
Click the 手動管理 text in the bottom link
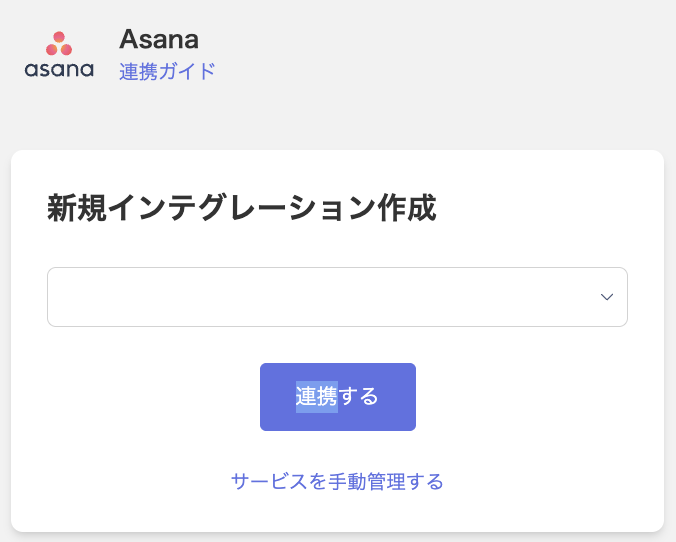[367, 481]
